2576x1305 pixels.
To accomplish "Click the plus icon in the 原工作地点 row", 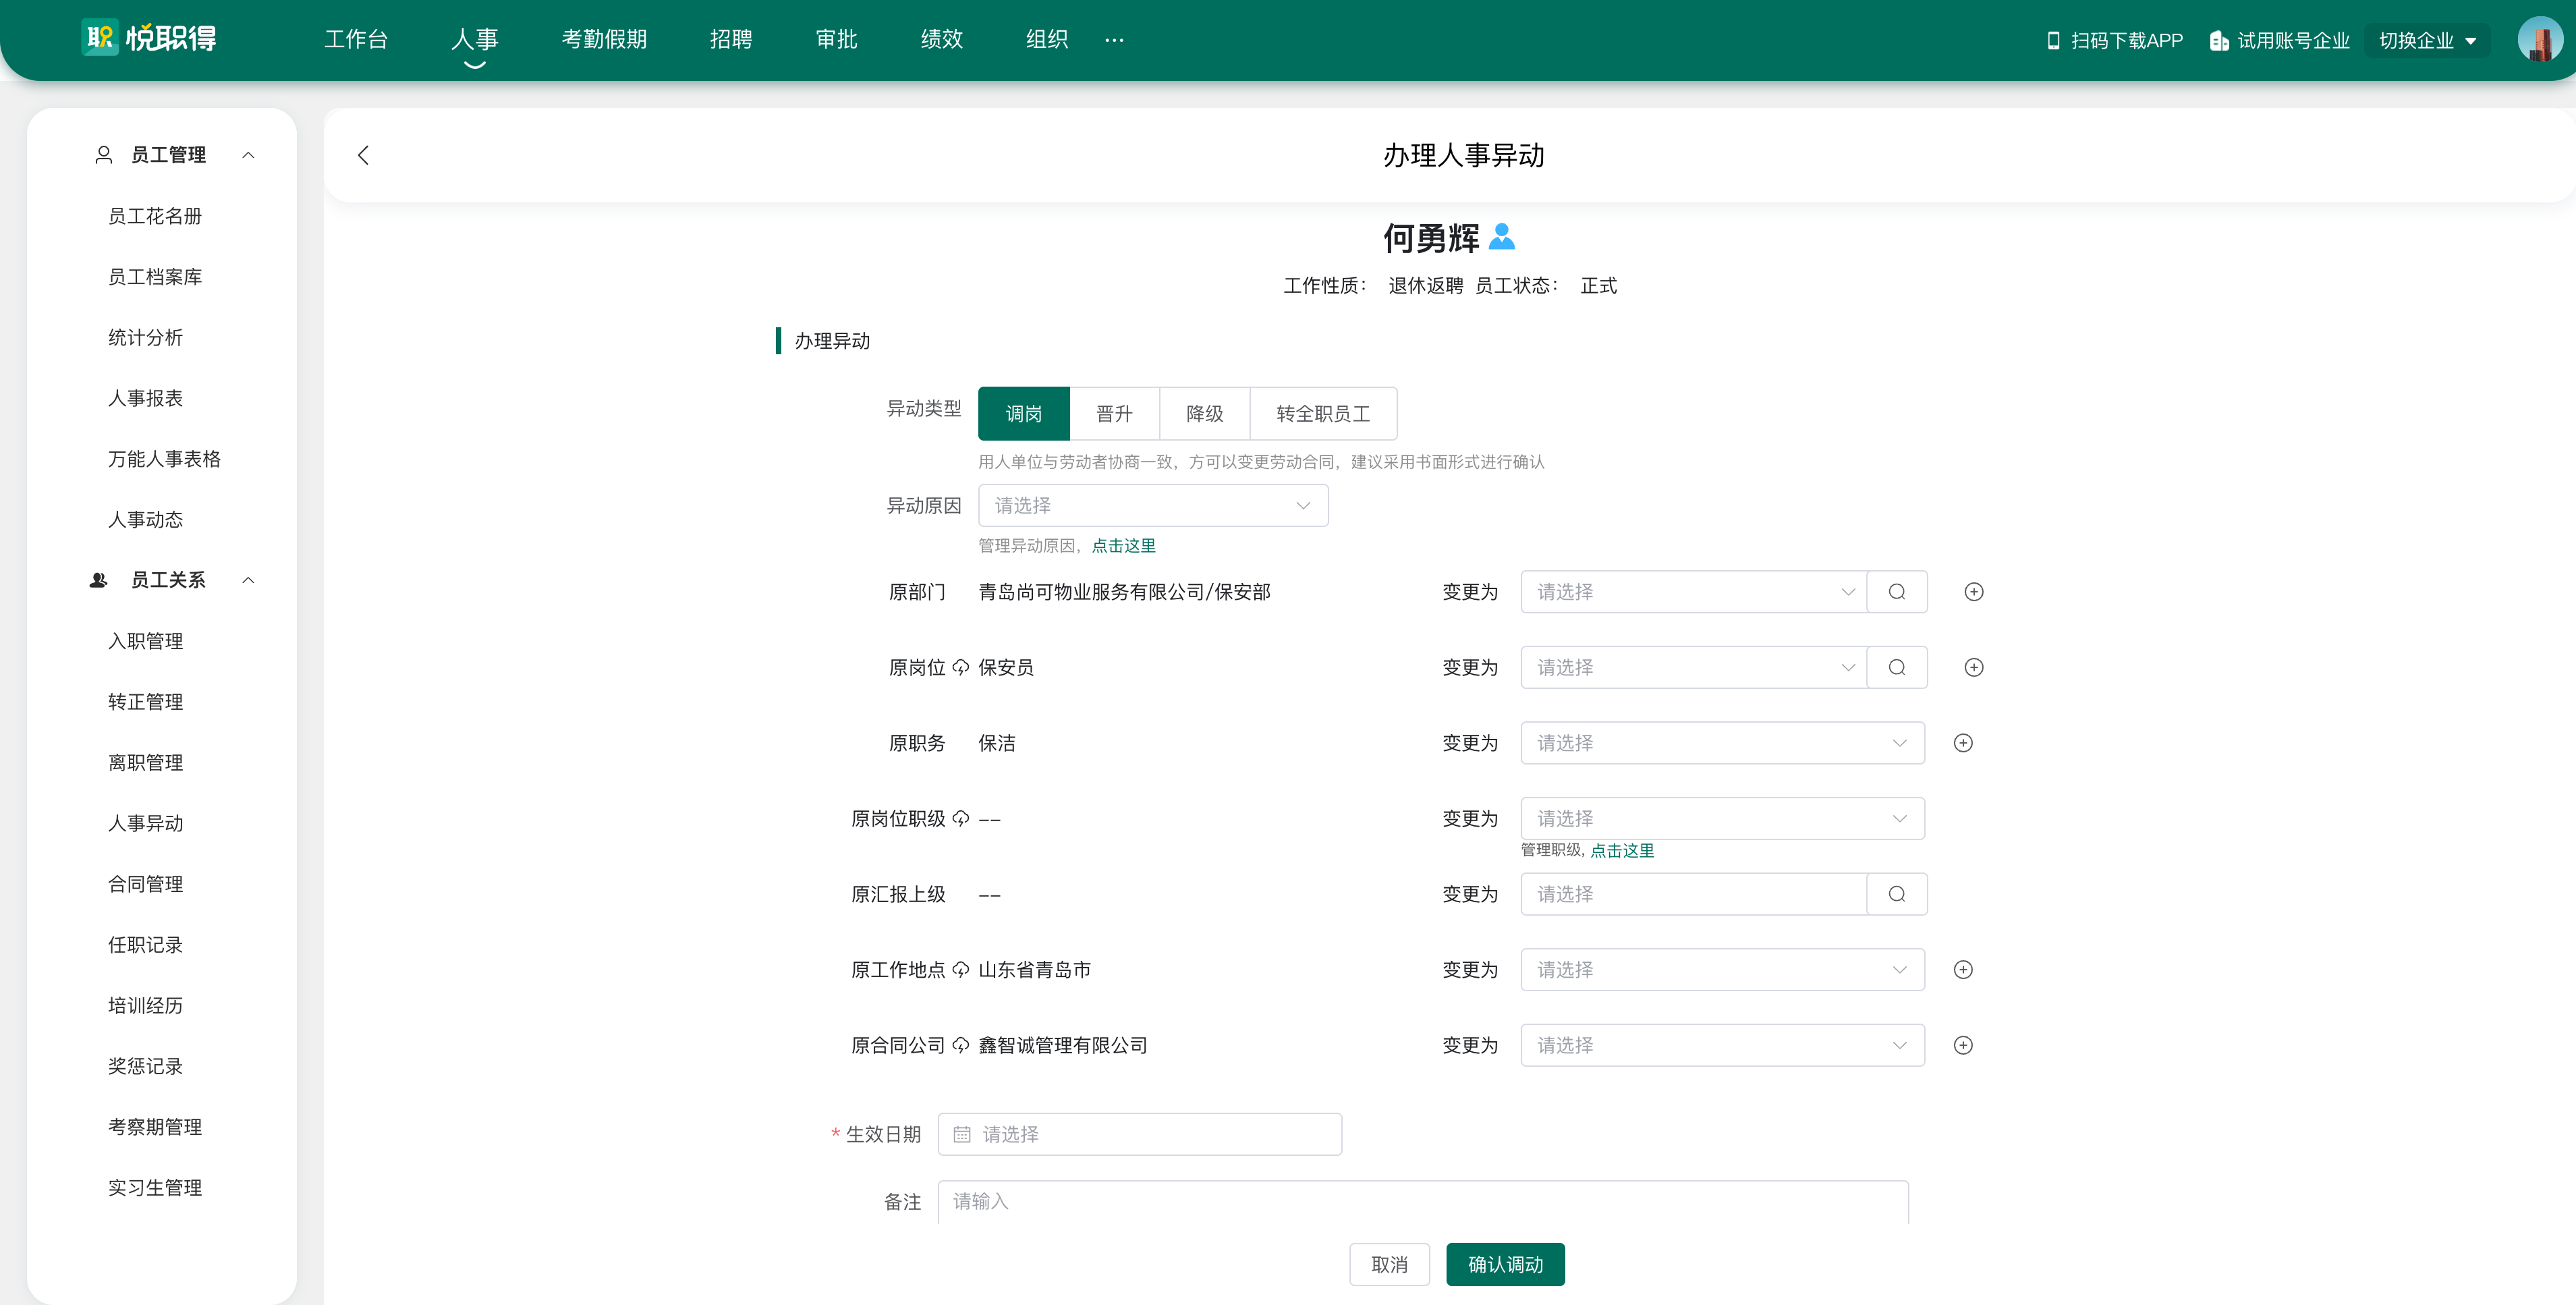I will pos(1963,970).
